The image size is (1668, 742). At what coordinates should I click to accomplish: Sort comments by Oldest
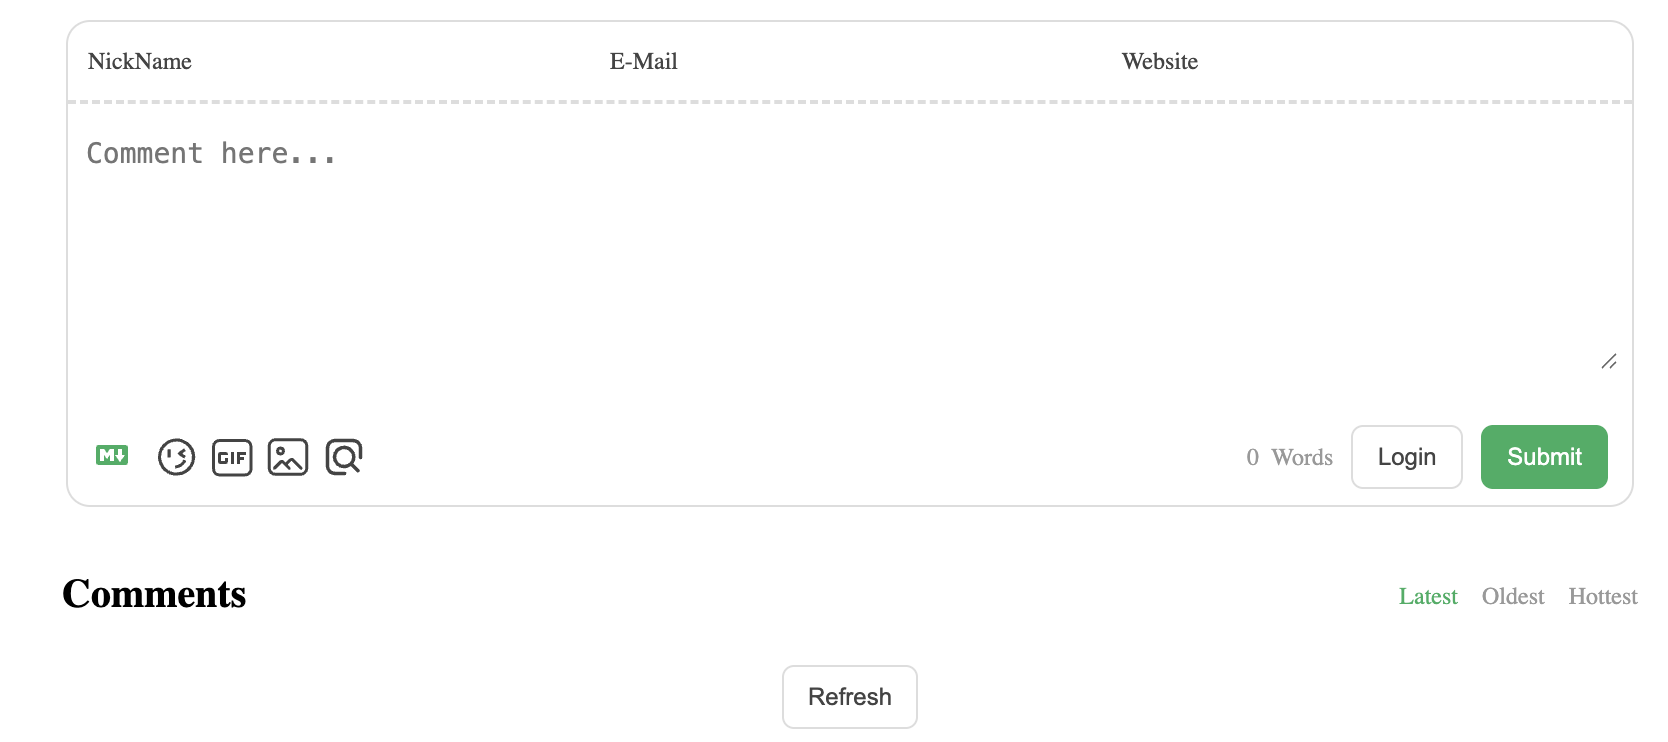(1512, 596)
